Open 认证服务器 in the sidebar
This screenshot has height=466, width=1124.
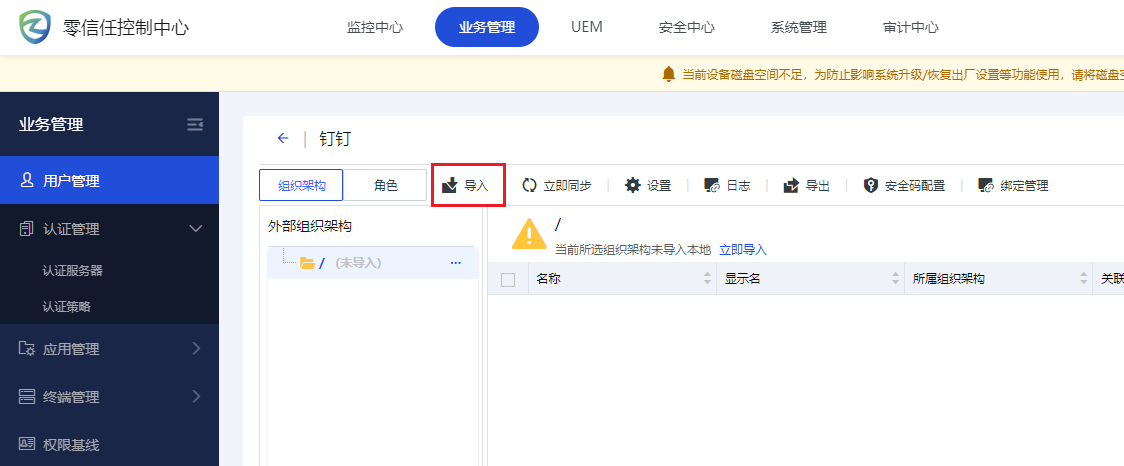tap(72, 270)
